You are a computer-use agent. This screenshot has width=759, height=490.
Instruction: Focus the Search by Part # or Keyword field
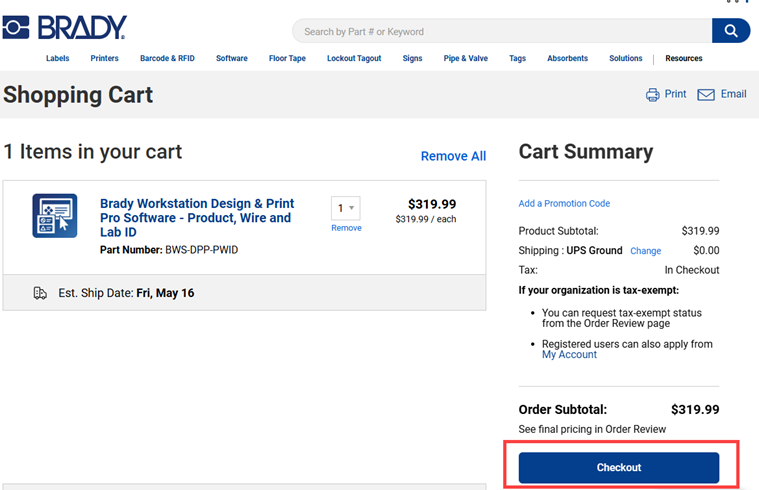502,31
